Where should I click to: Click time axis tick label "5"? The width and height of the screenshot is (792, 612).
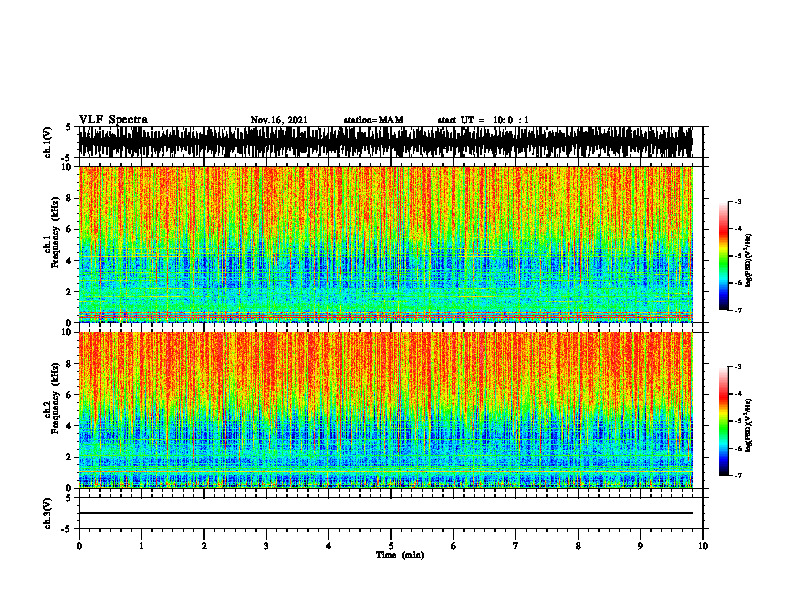[x=391, y=546]
